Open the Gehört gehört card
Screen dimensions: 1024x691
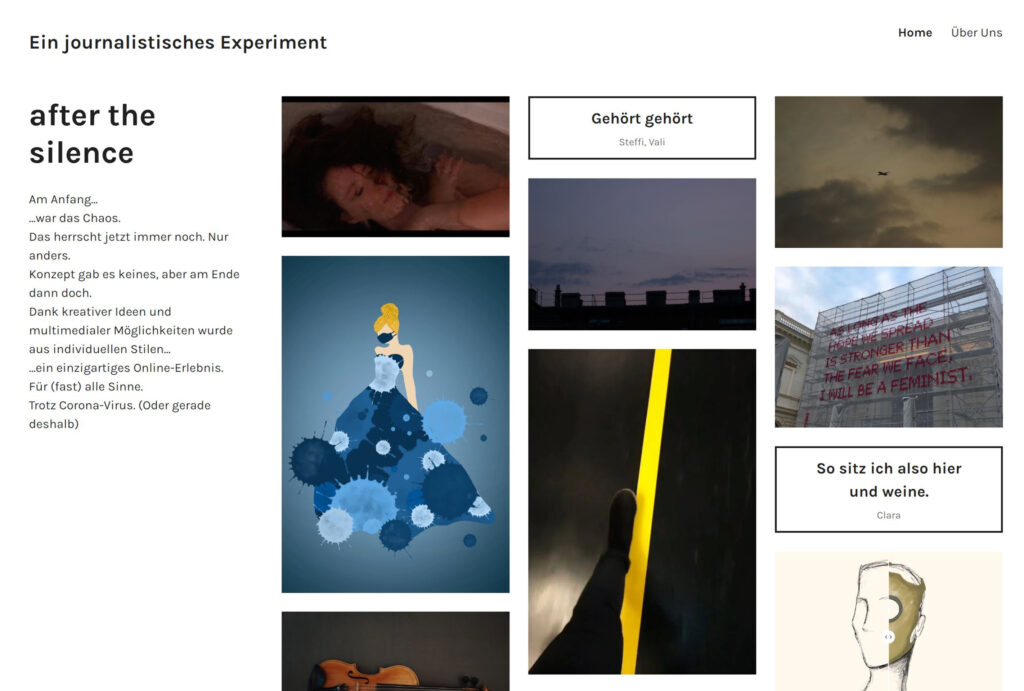click(642, 128)
